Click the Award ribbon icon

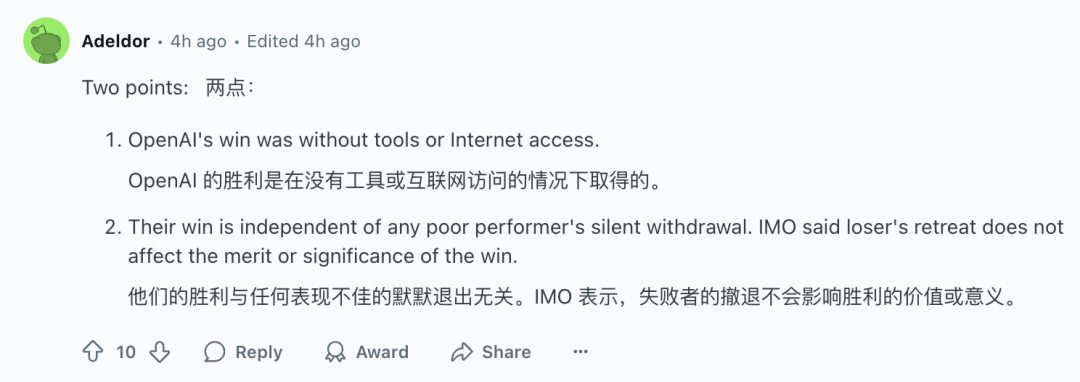click(335, 352)
